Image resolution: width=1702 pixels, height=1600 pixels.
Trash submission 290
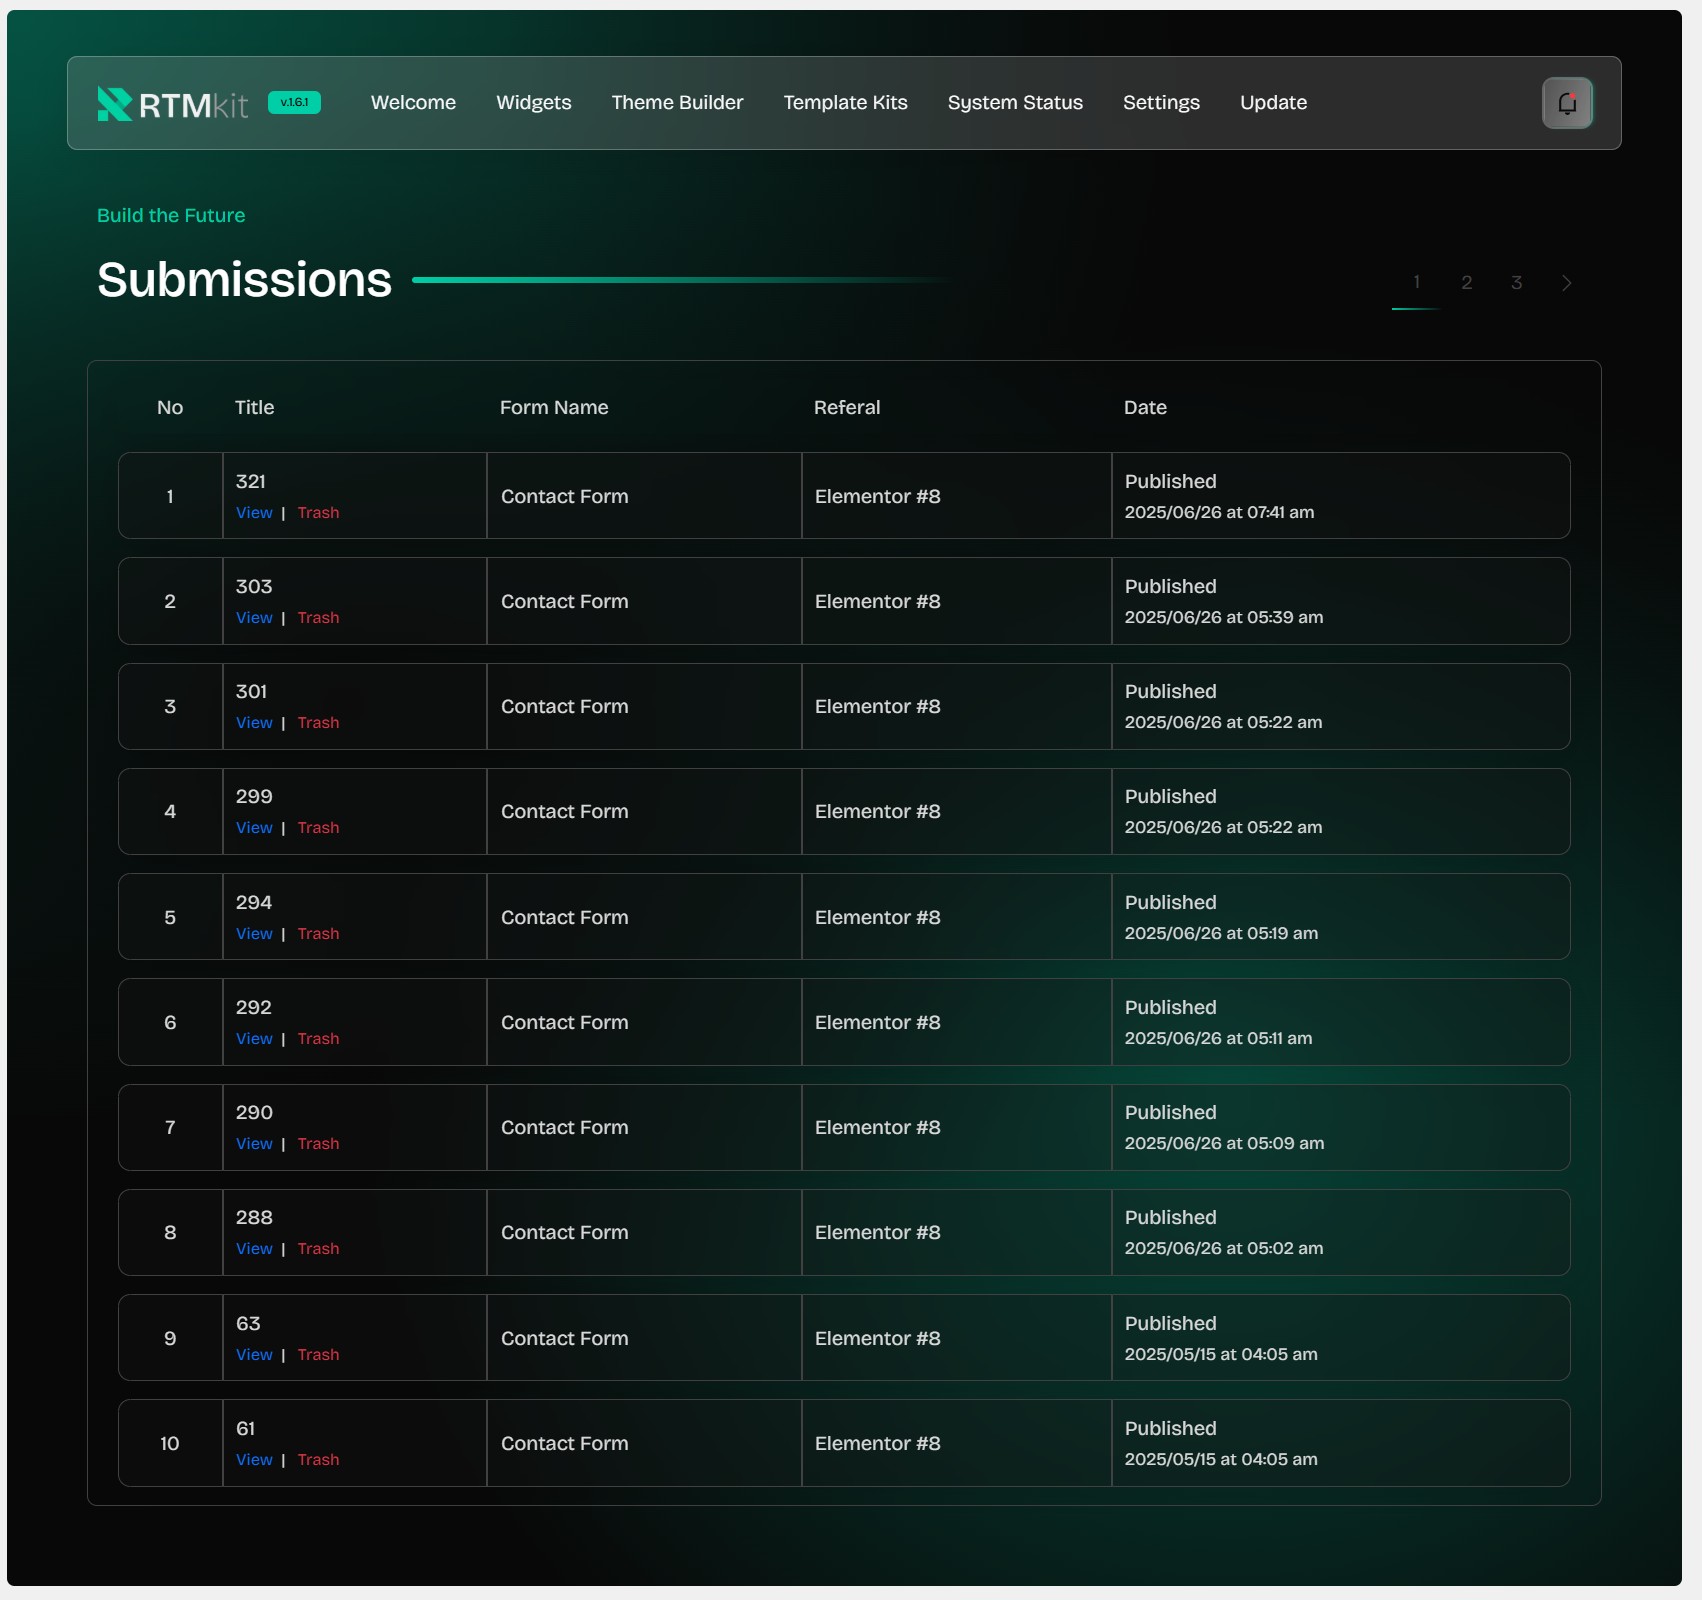pyautogui.click(x=318, y=1144)
